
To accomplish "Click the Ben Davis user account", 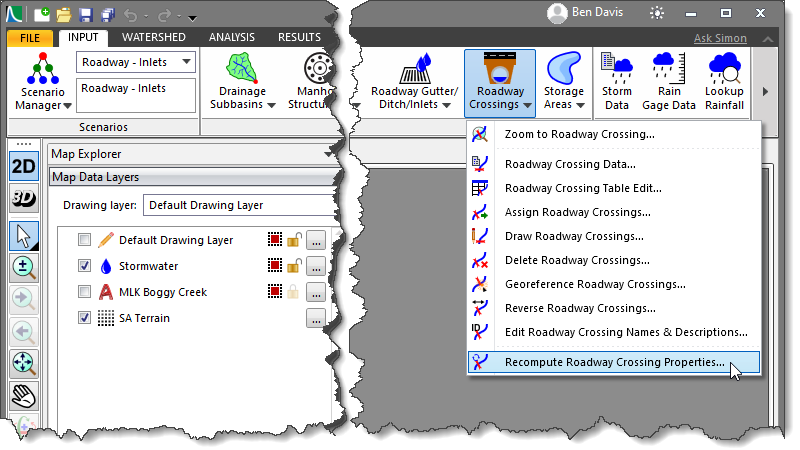I will (585, 13).
